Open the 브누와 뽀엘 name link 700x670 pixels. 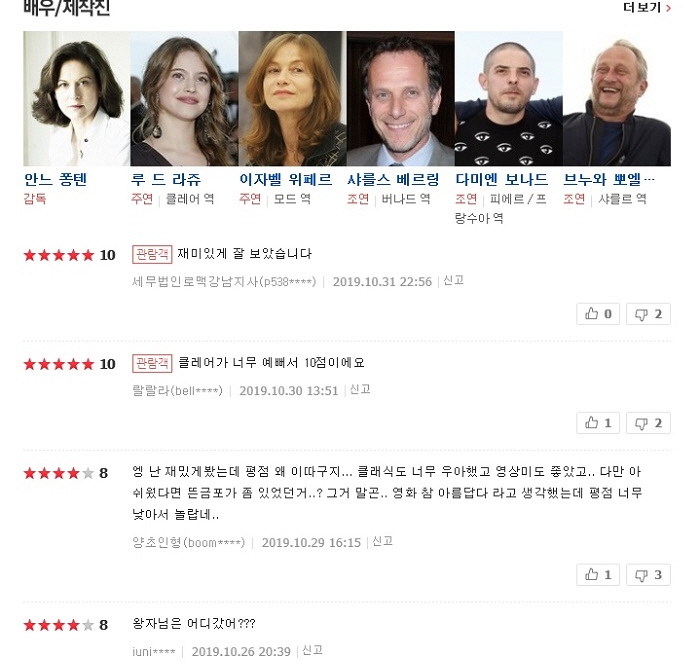609,179
